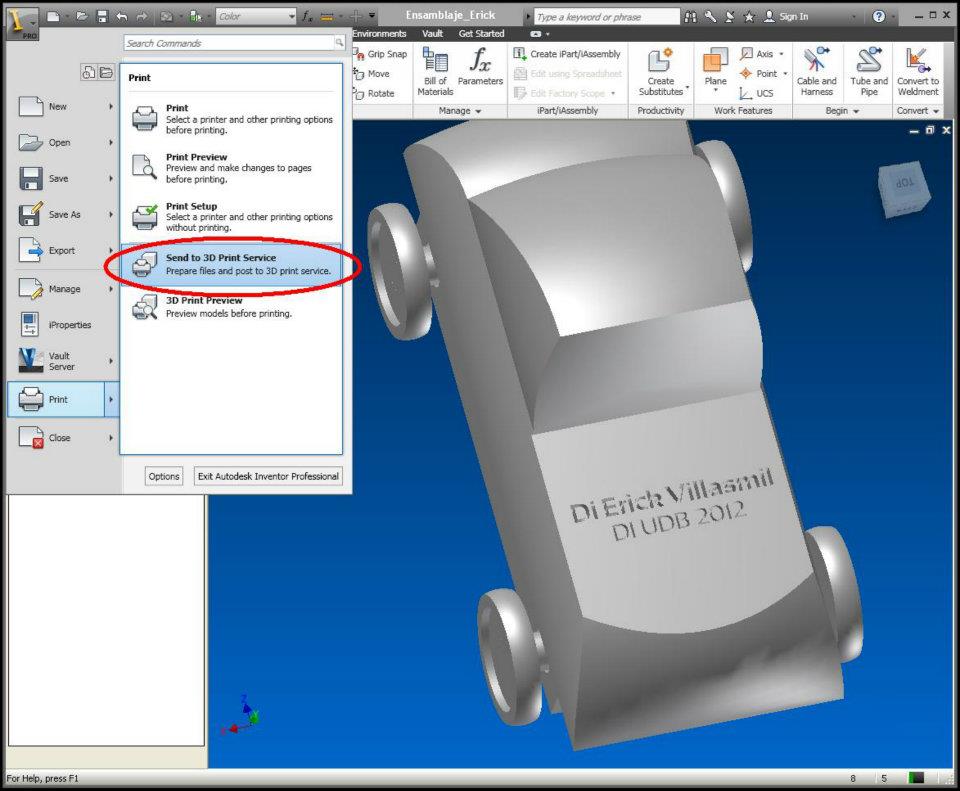Click the Plane work feature tool

pos(715,70)
